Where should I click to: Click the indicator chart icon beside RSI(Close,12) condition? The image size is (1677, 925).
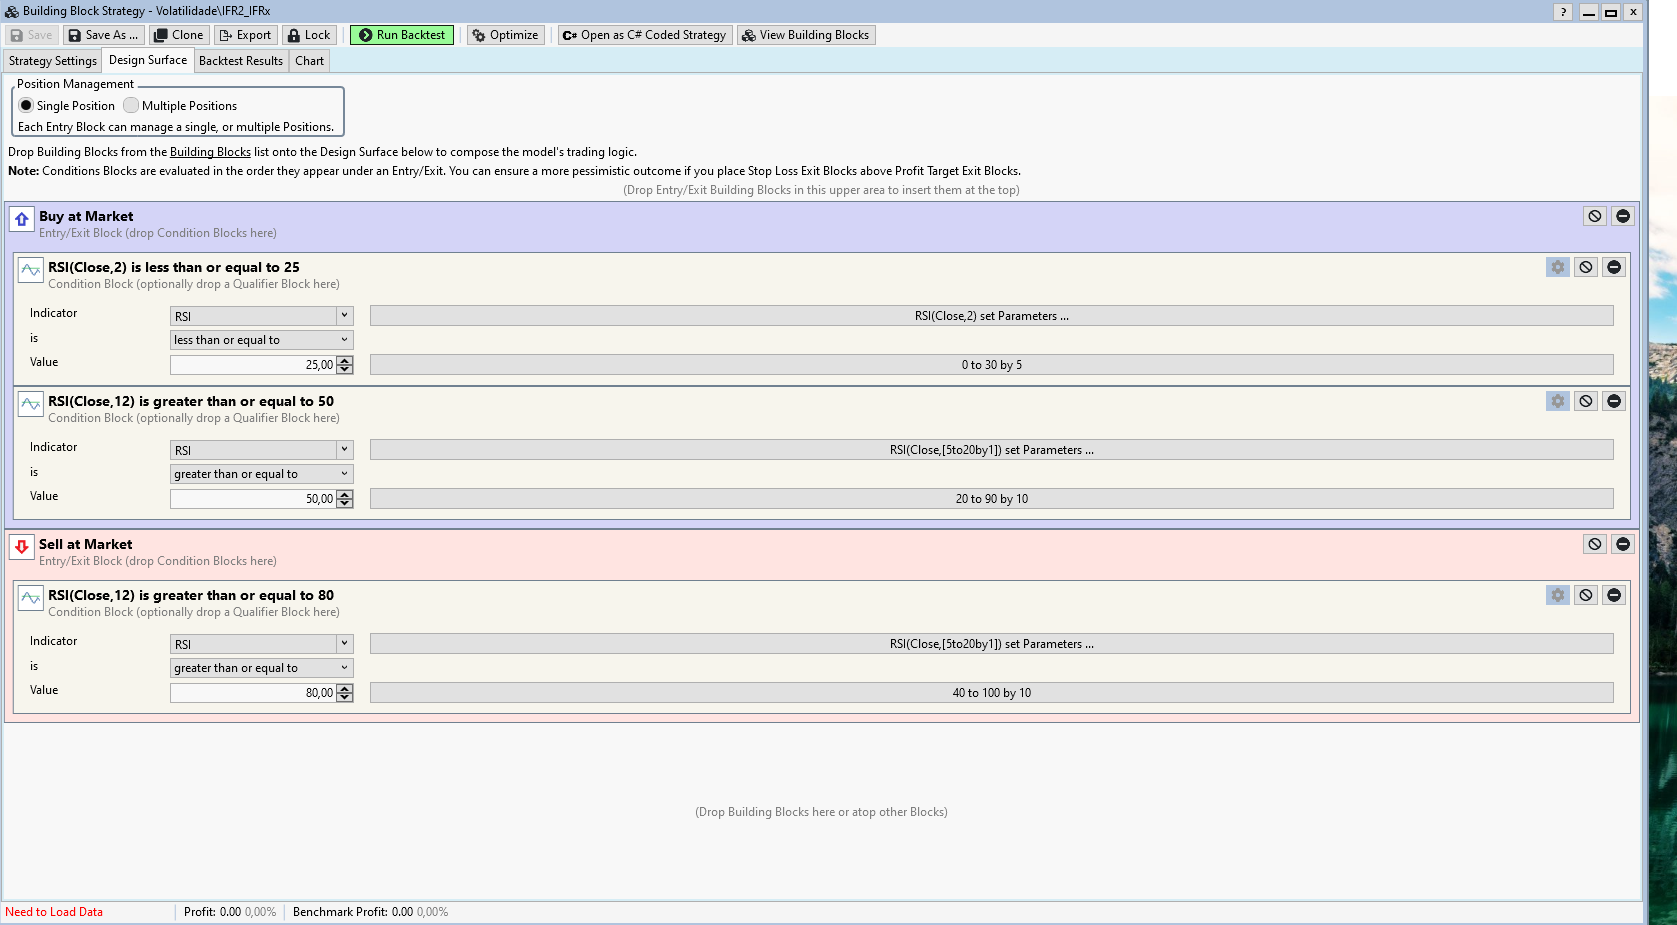(30, 405)
